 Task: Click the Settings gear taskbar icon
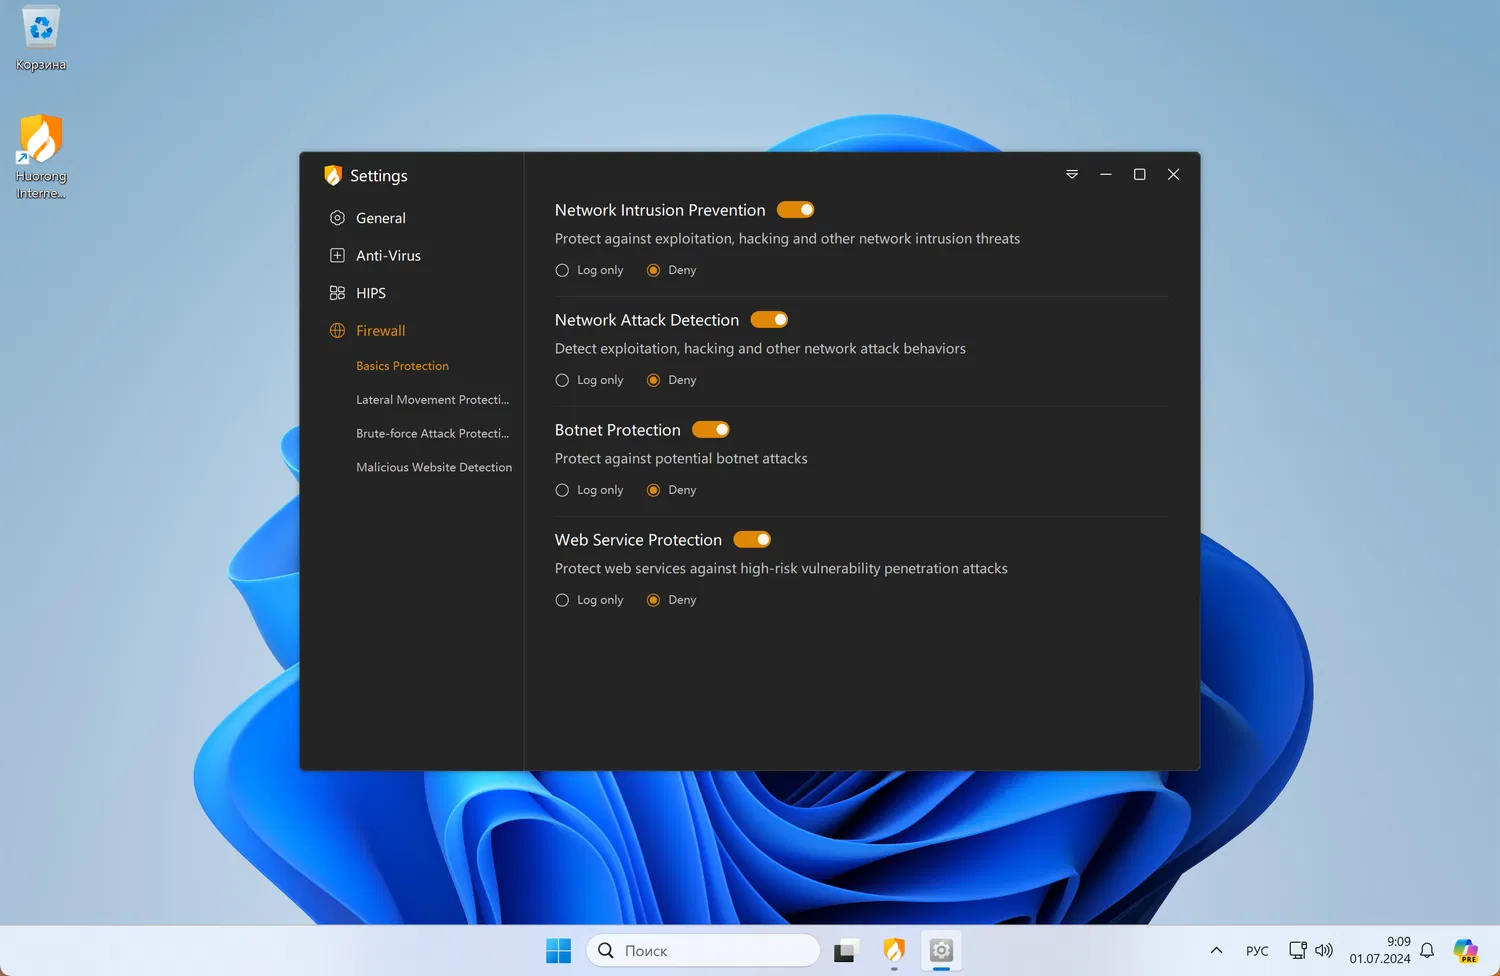(941, 951)
